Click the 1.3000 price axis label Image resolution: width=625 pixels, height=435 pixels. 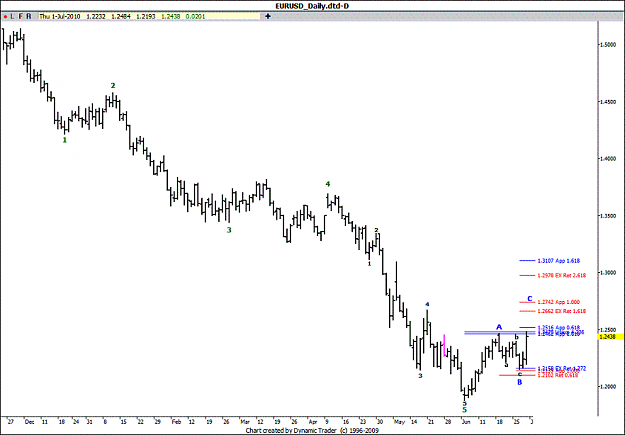[608, 273]
